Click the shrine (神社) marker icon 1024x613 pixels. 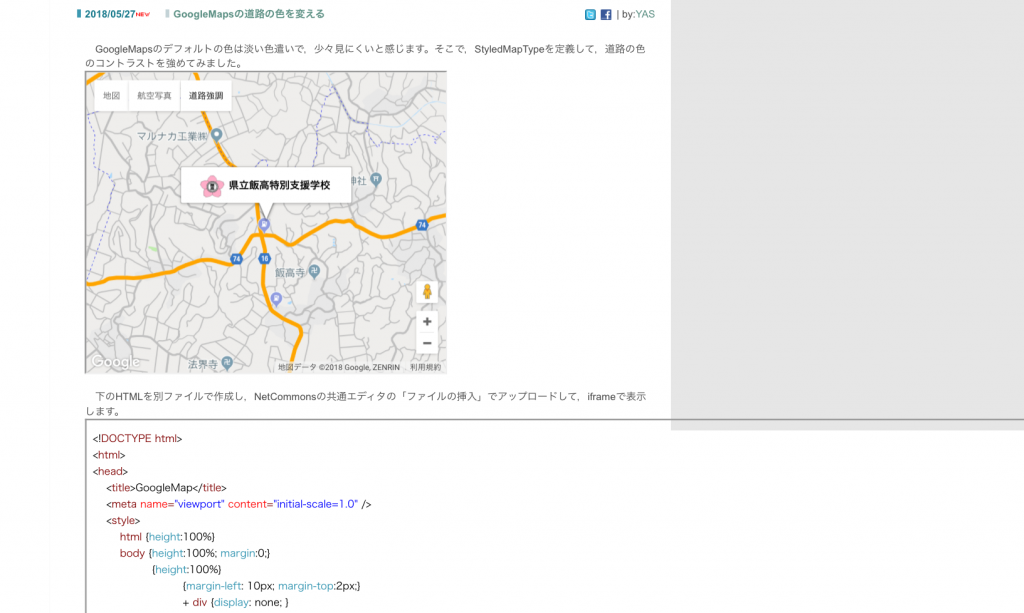[376, 179]
